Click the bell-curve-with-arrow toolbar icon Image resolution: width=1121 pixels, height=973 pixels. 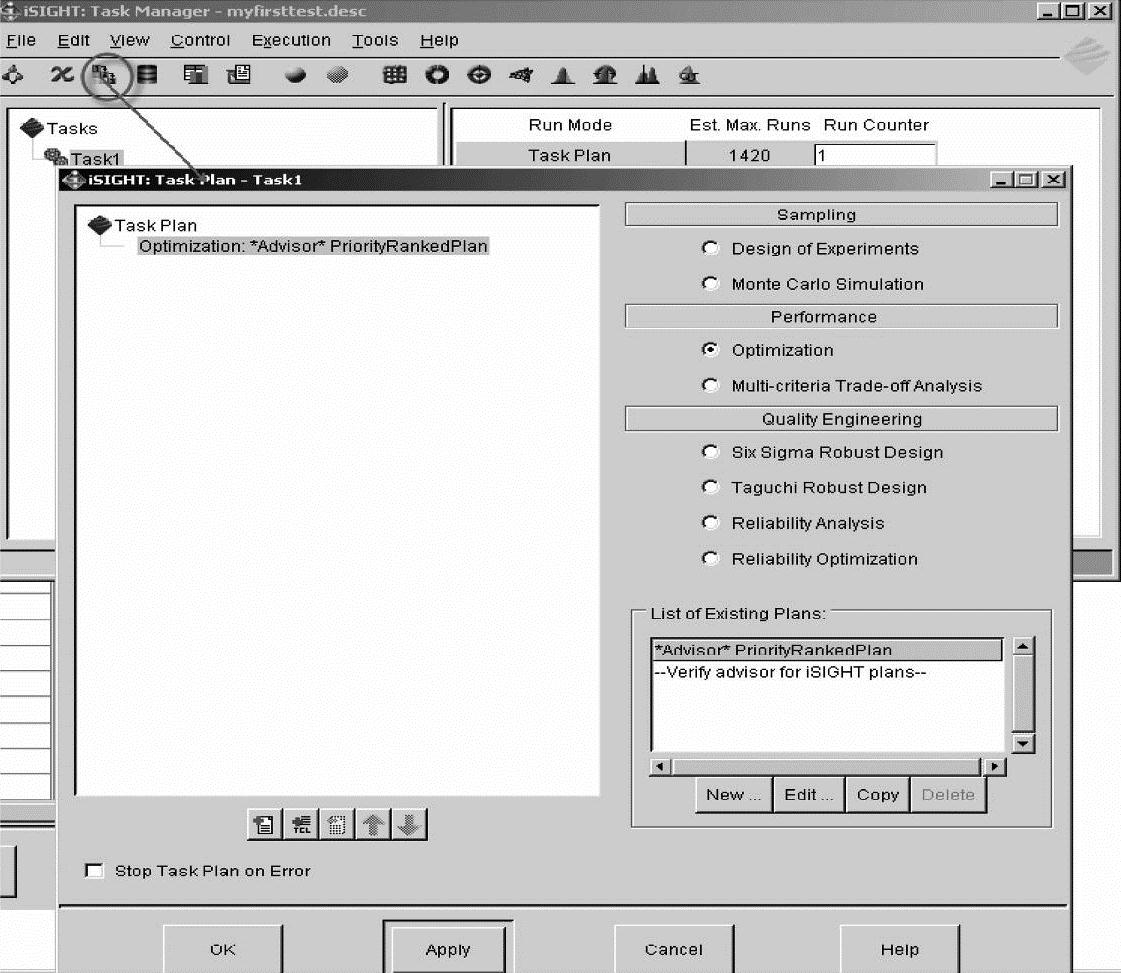pyautogui.click(x=605, y=74)
